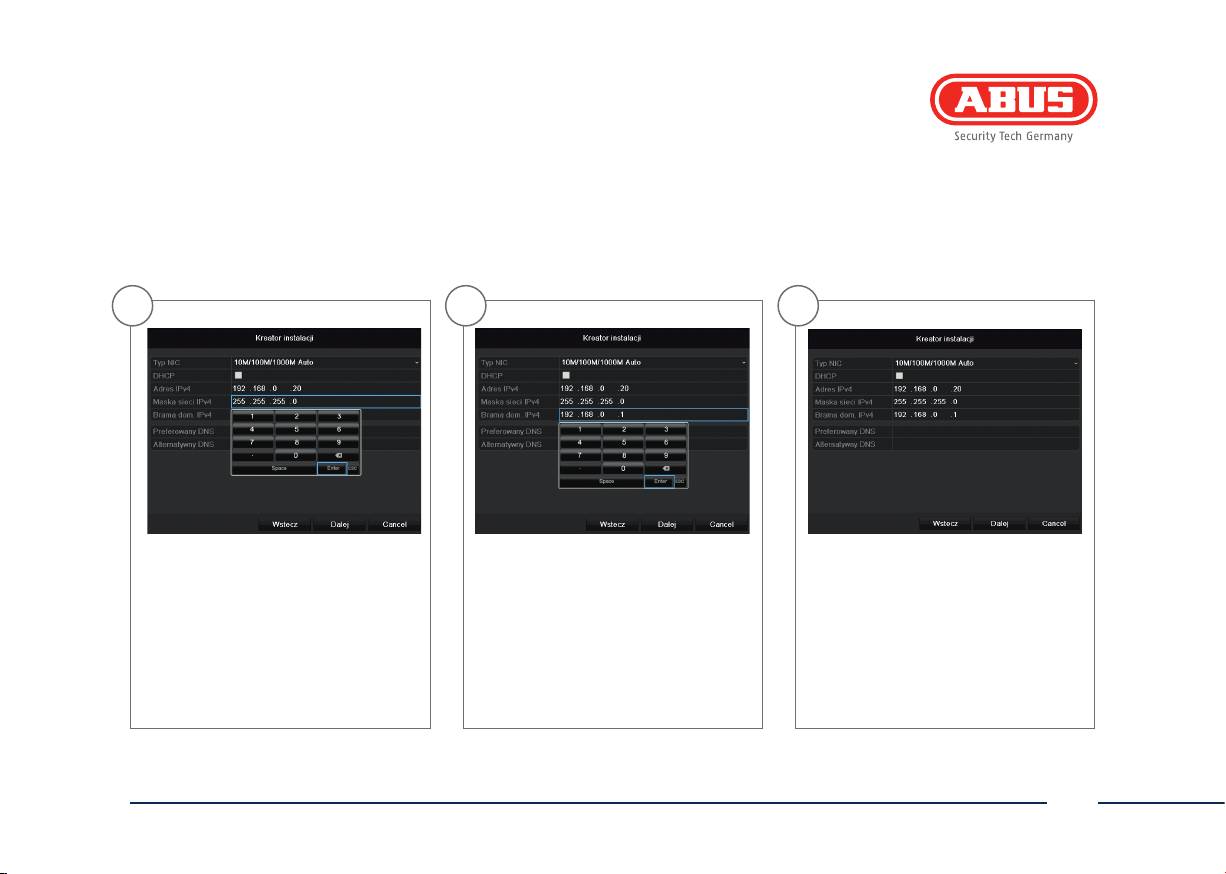Click Maska sieci IPv4 field in left panel
The width and height of the screenshot is (1226, 874).
click(x=325, y=401)
